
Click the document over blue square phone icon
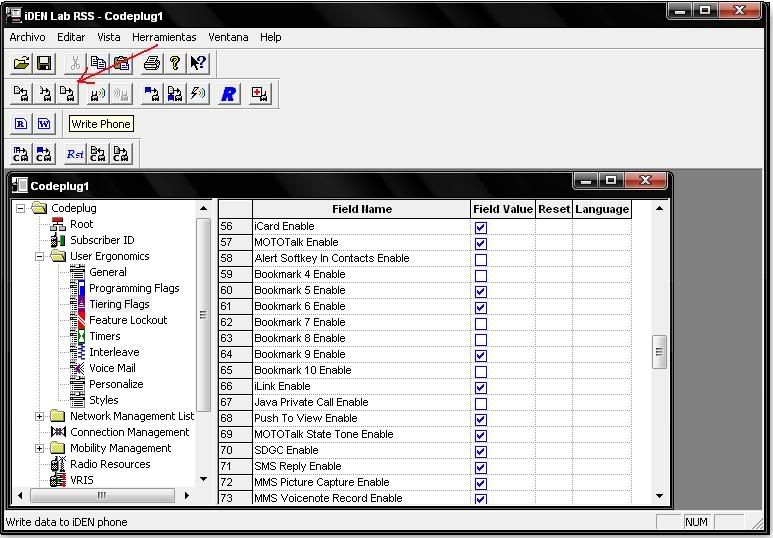175,93
